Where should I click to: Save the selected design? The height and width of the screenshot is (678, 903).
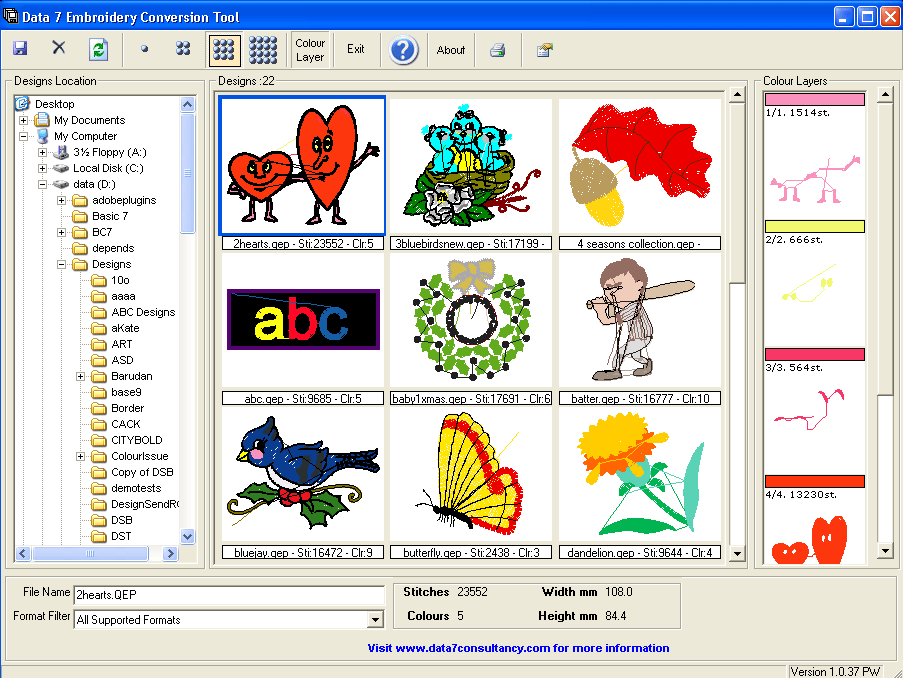click(x=19, y=49)
